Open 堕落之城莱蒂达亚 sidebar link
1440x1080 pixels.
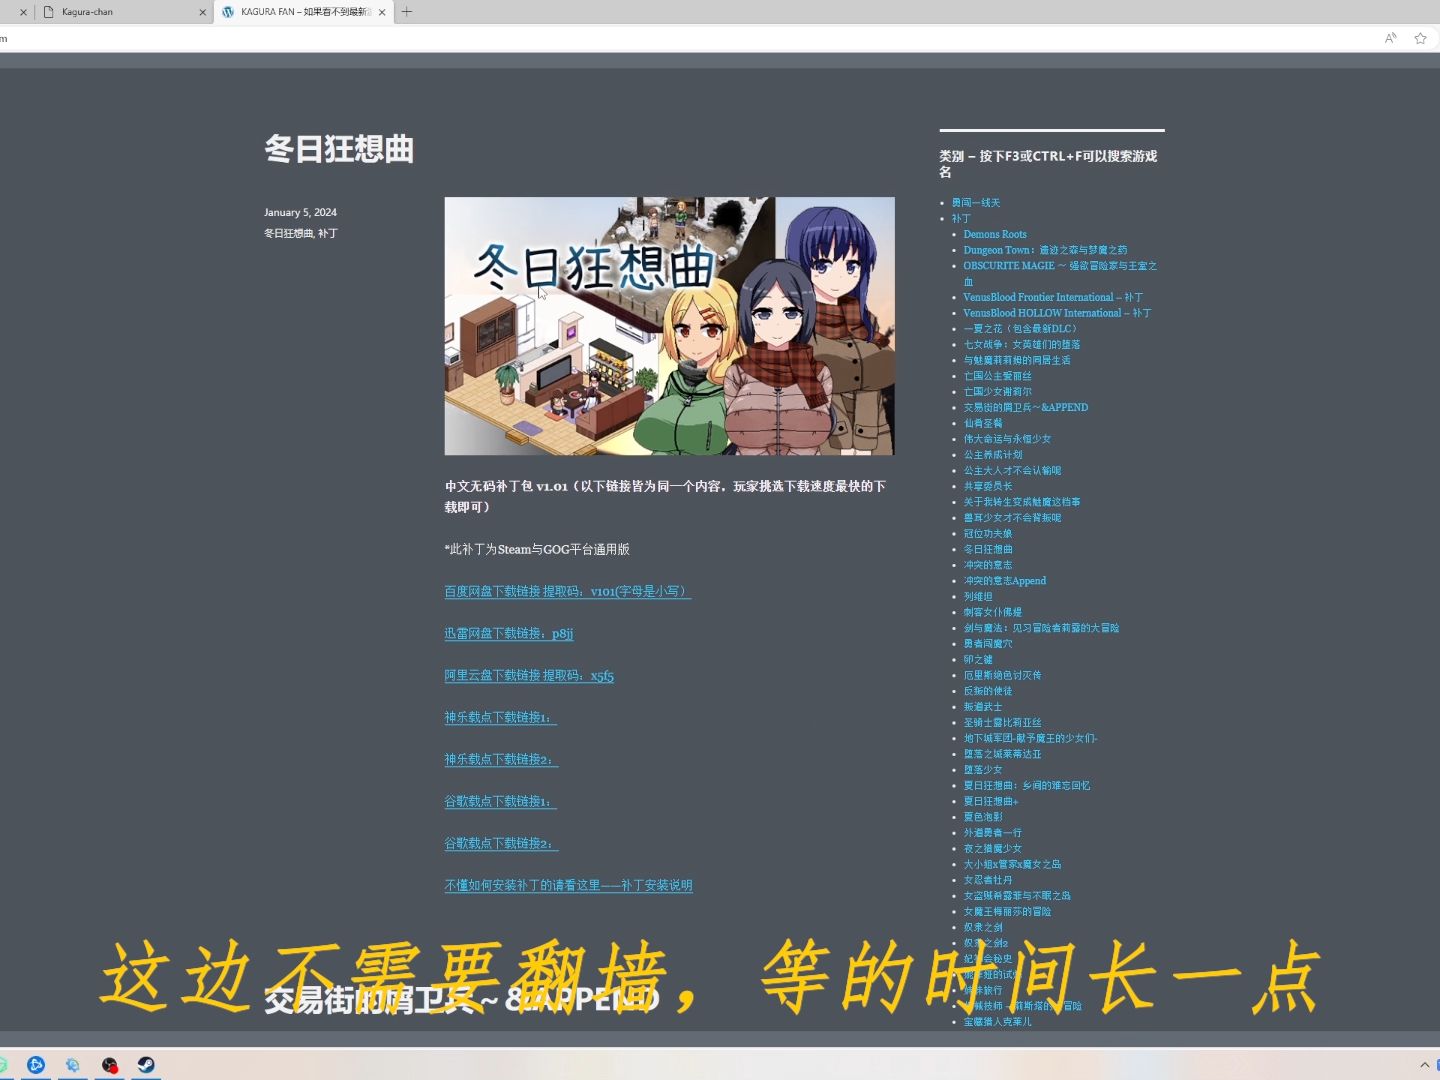click(x=1002, y=754)
